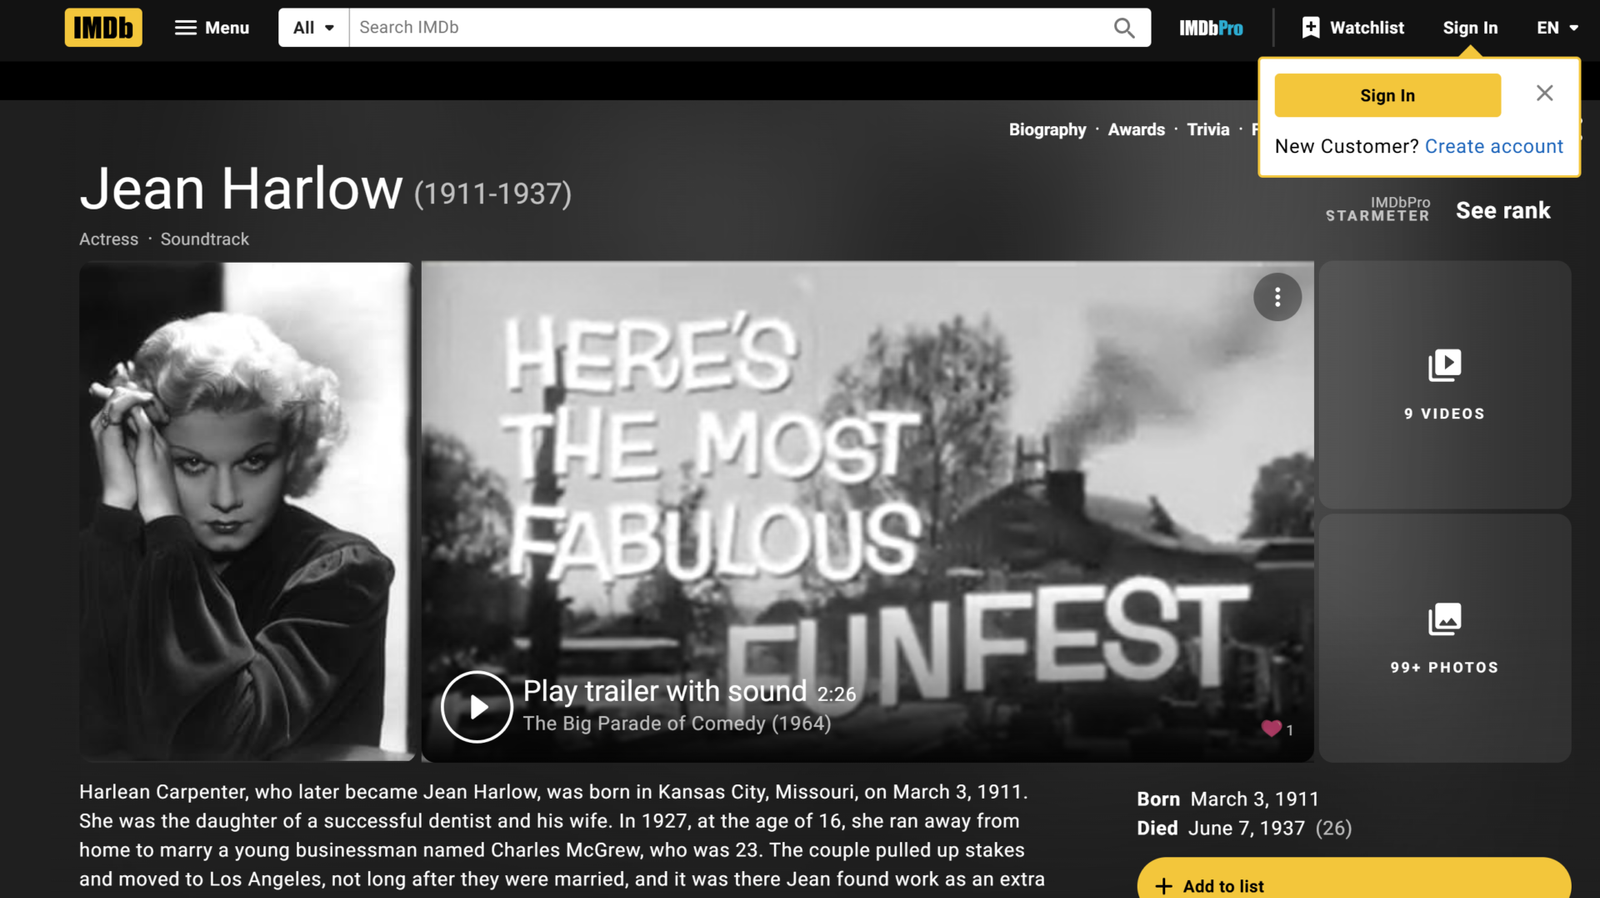Follow the Create account link
Image resolution: width=1600 pixels, height=898 pixels.
[1493, 146]
